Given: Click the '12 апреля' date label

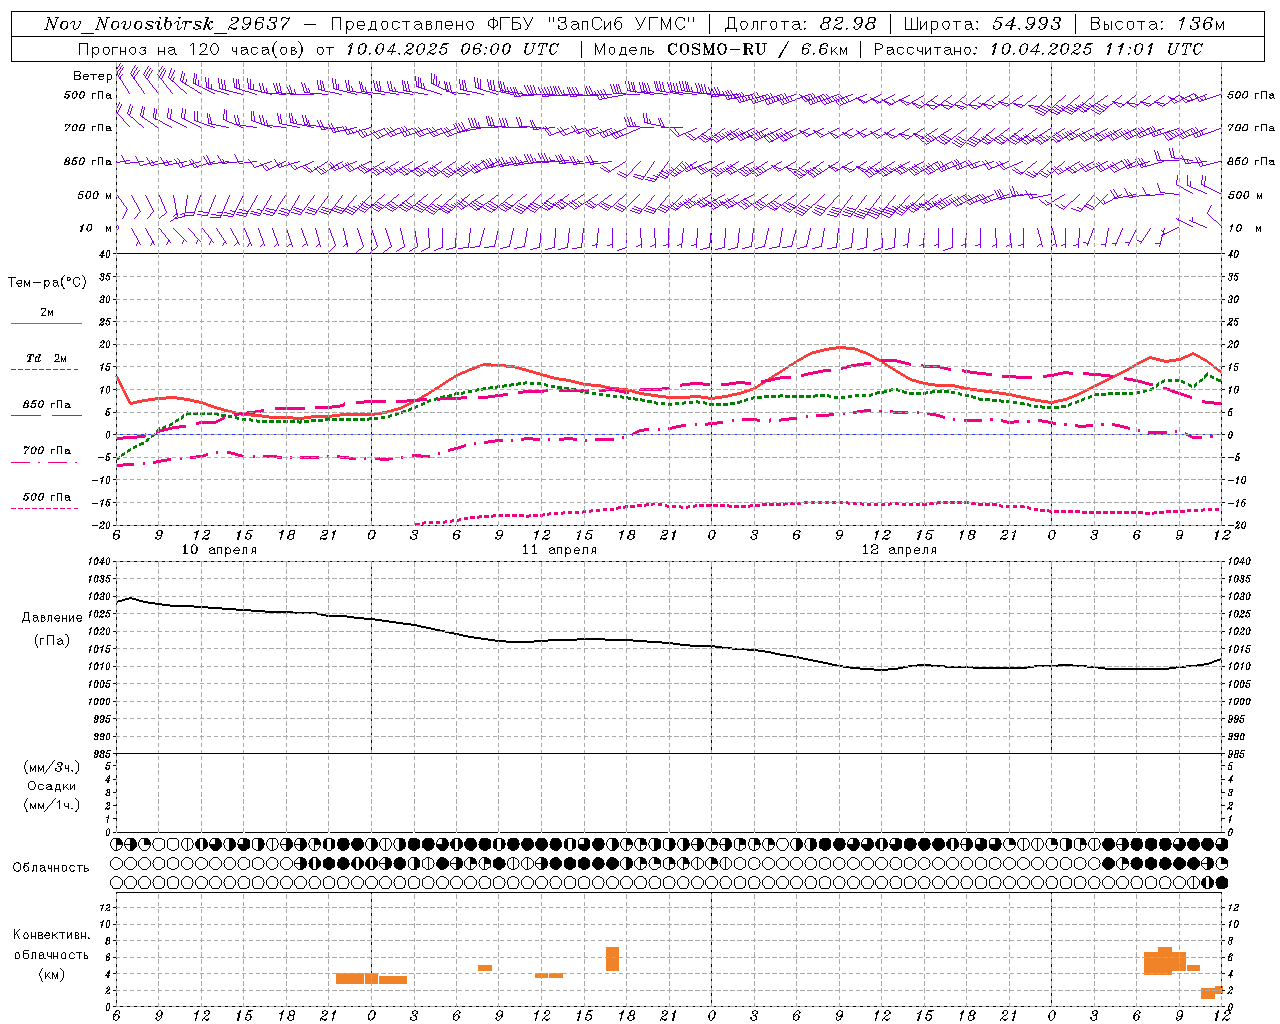Looking at the screenshot, I should click(x=899, y=550).
